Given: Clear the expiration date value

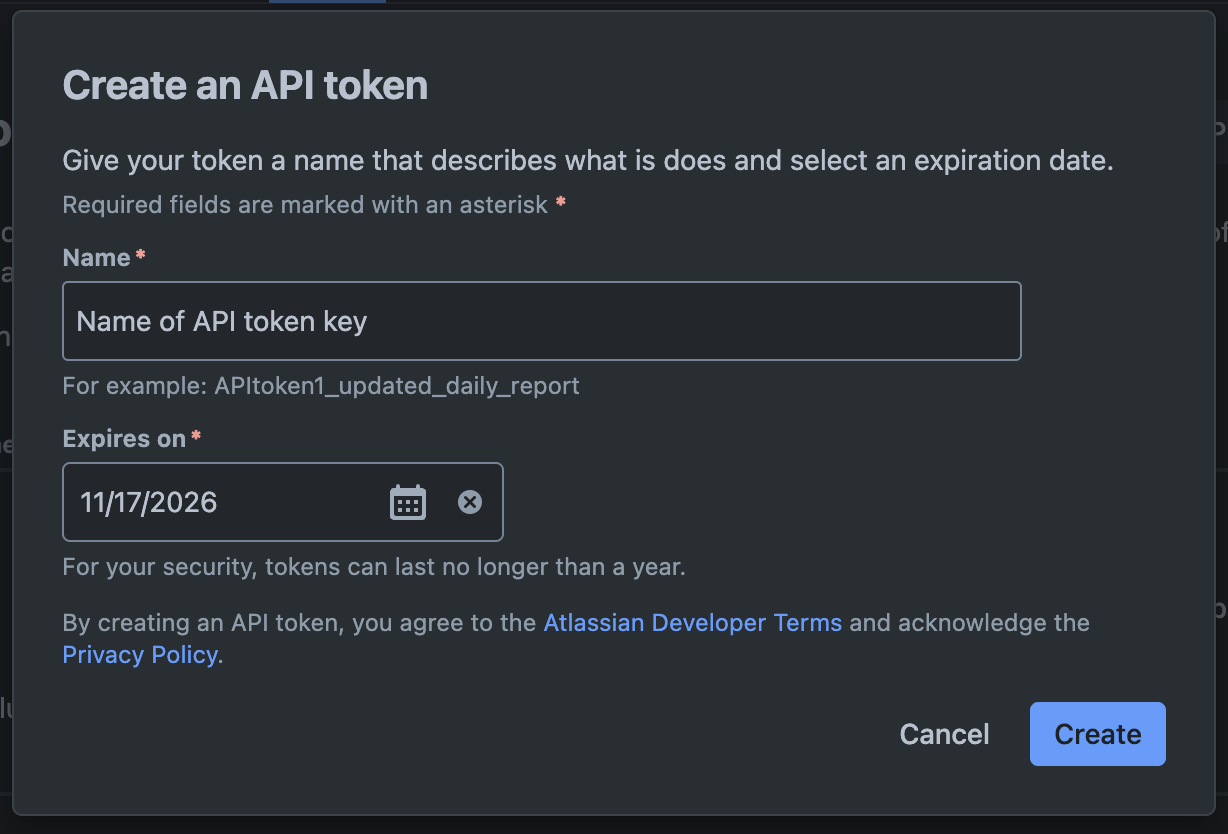Looking at the screenshot, I should click(470, 502).
